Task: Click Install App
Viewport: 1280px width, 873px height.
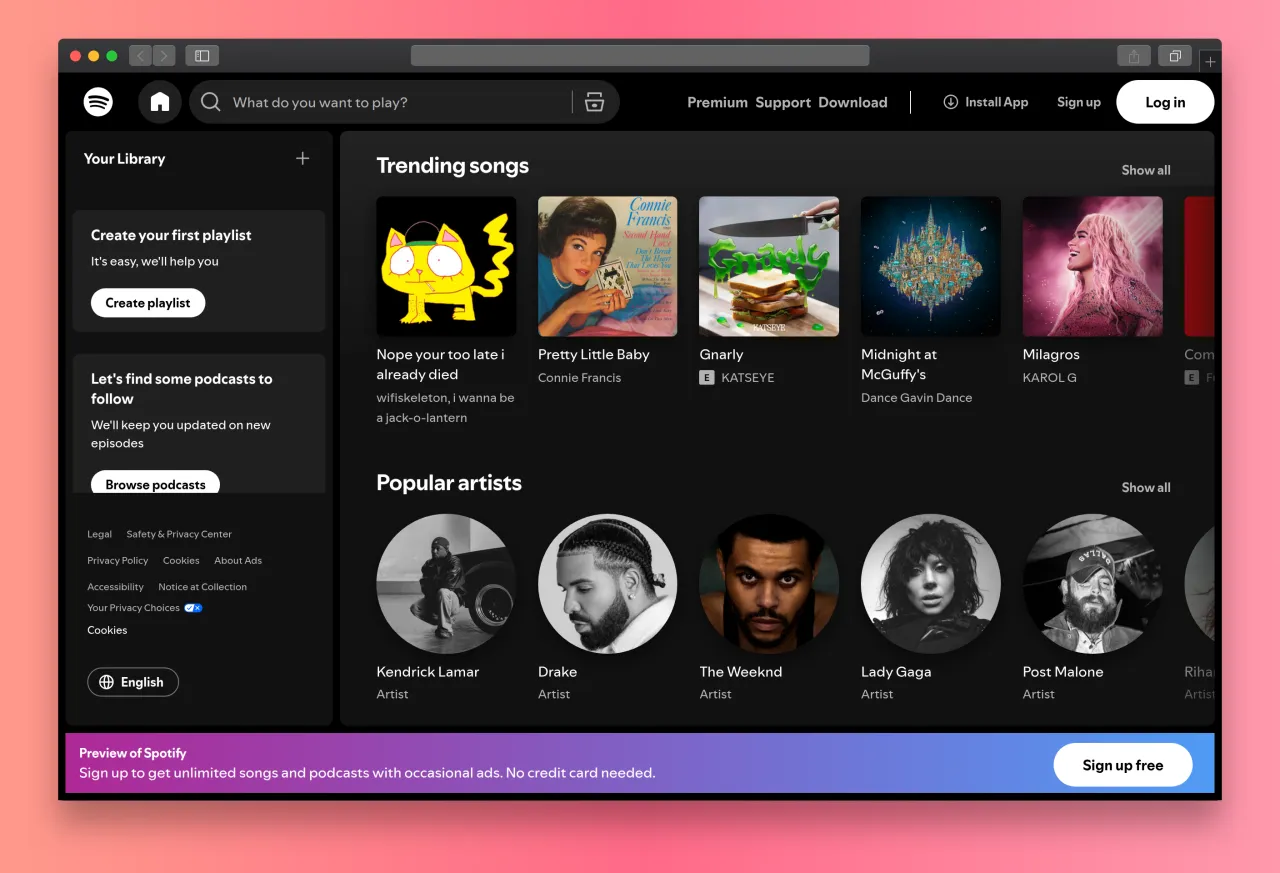Action: coord(986,102)
